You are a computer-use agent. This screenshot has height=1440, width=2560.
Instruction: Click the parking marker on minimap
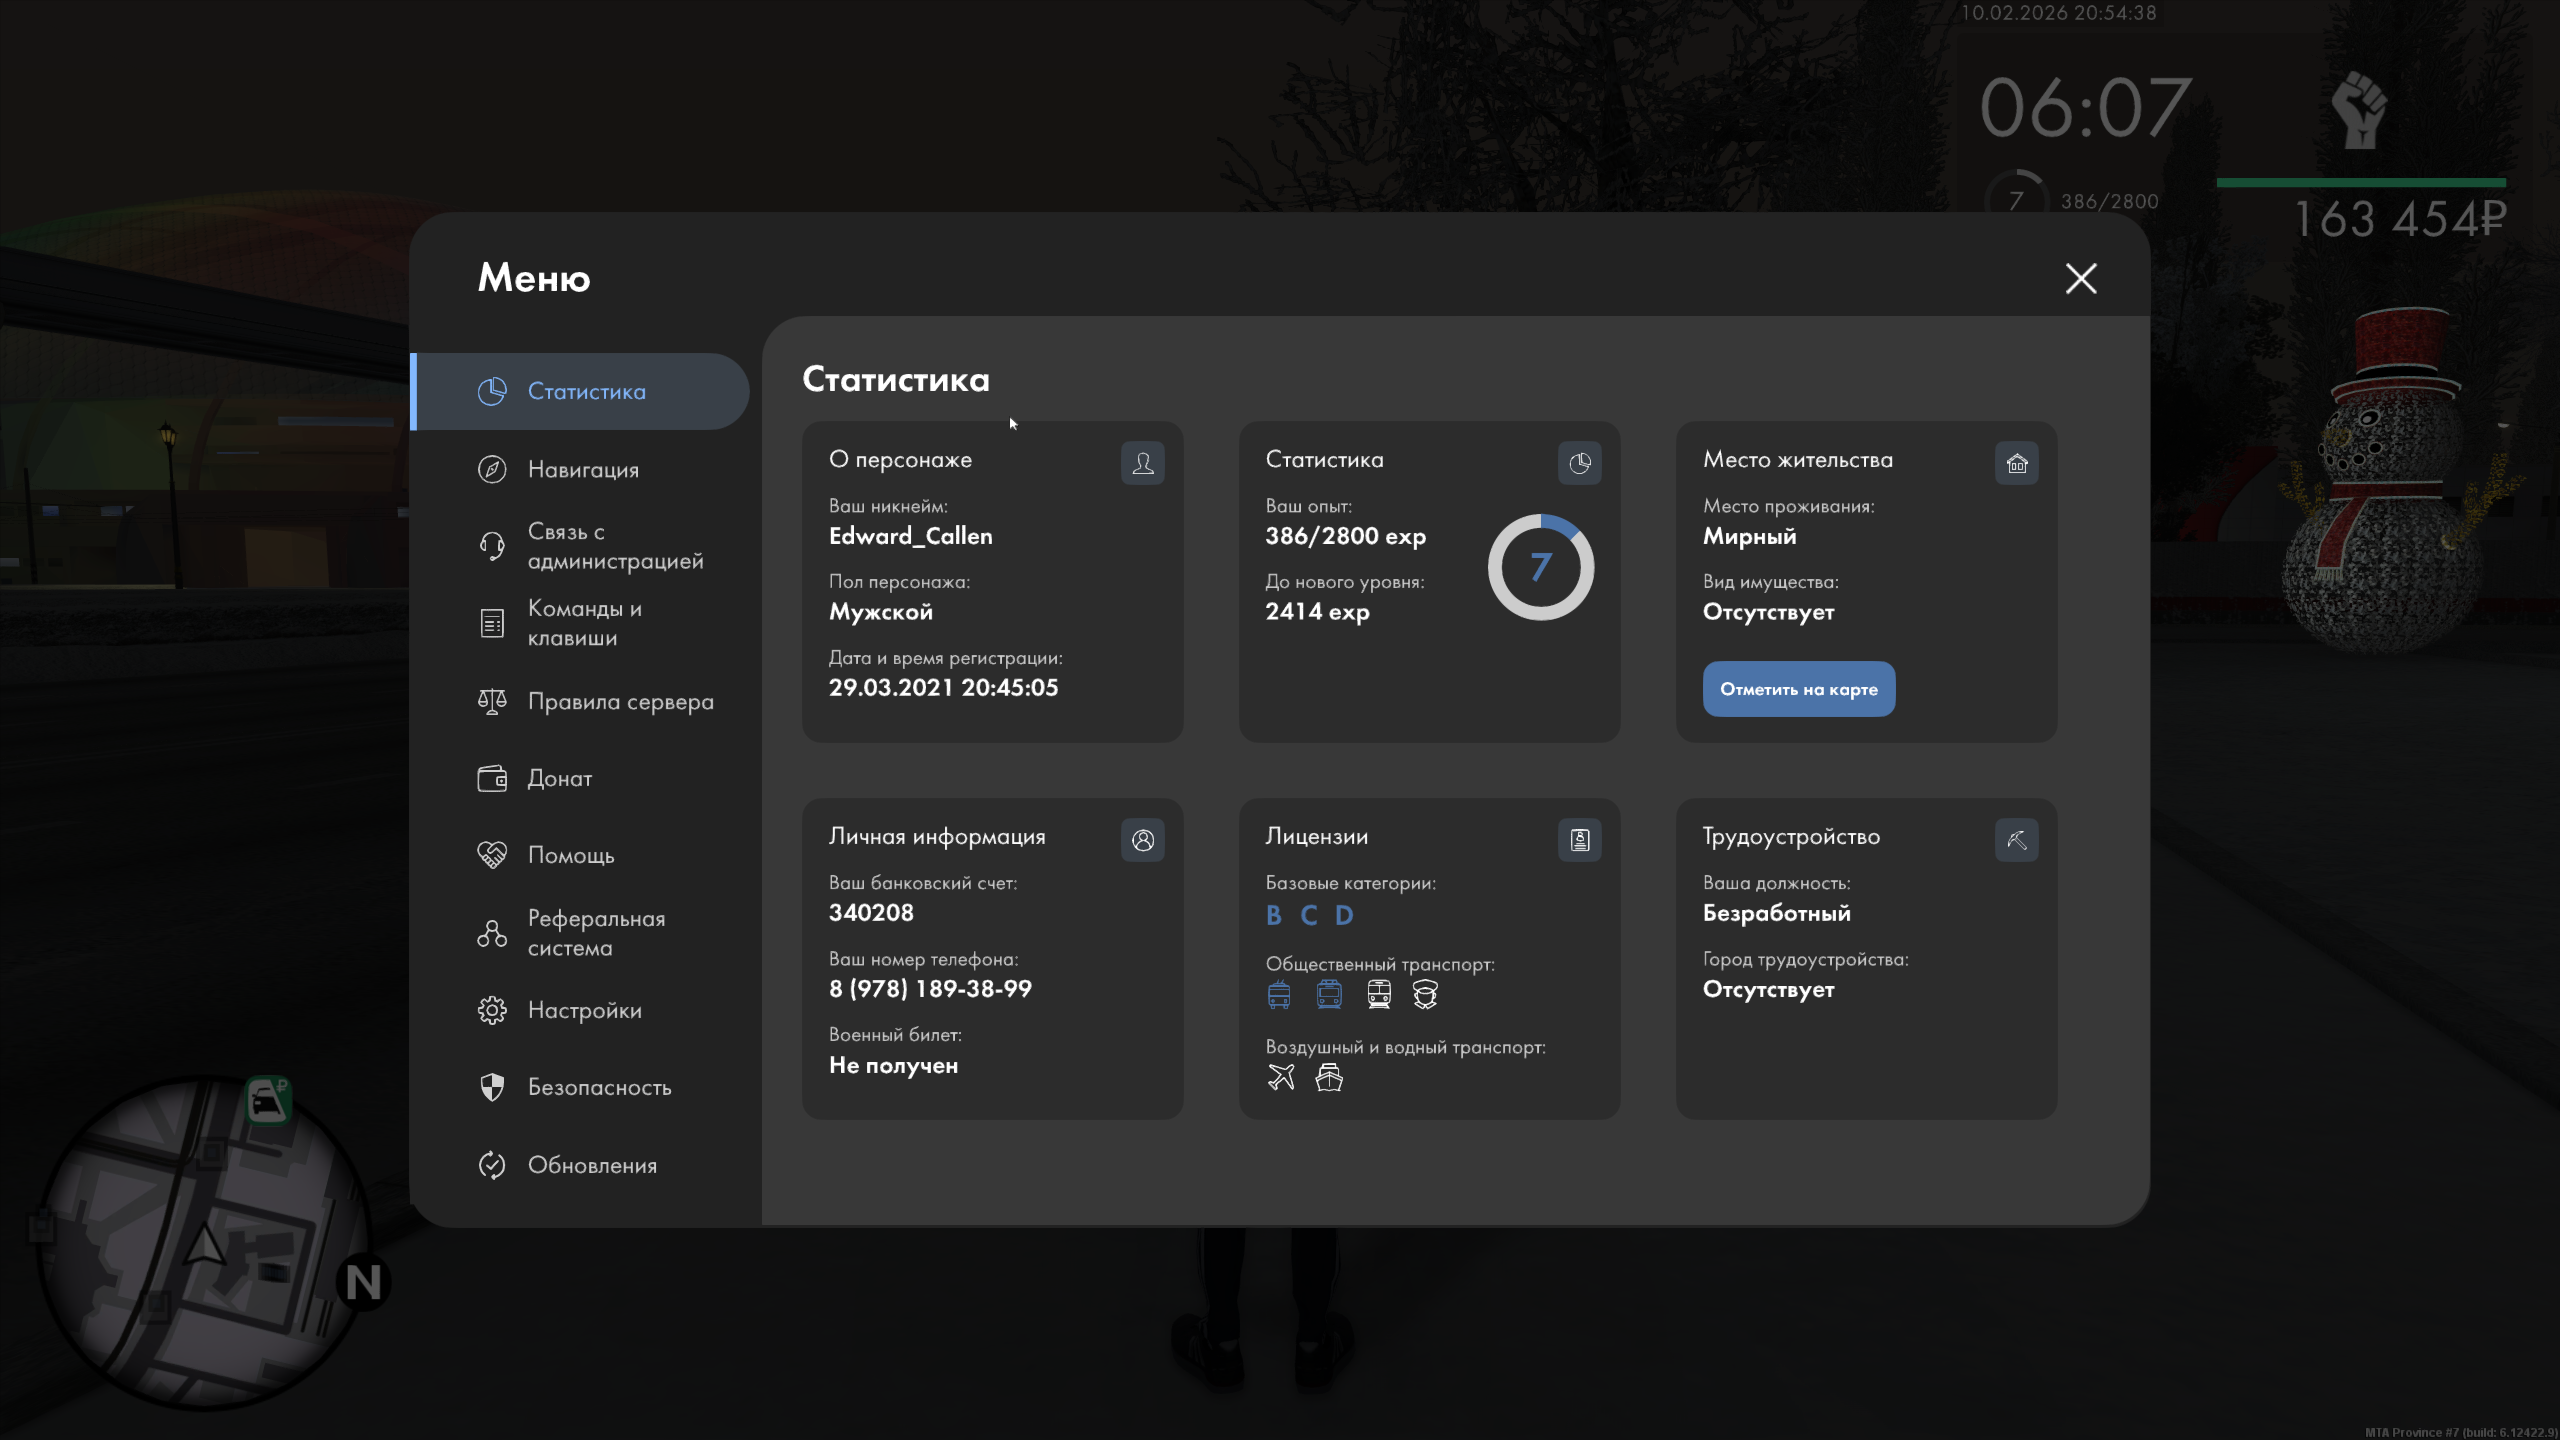(x=268, y=1100)
